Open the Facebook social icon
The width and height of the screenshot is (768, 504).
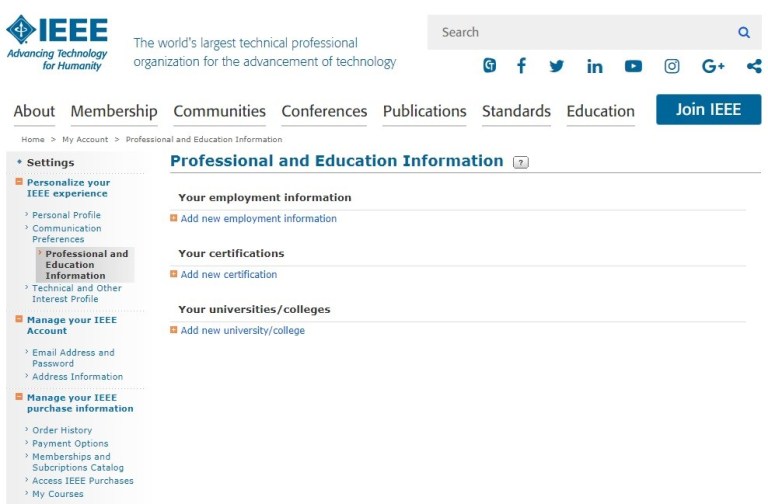pyautogui.click(x=521, y=66)
